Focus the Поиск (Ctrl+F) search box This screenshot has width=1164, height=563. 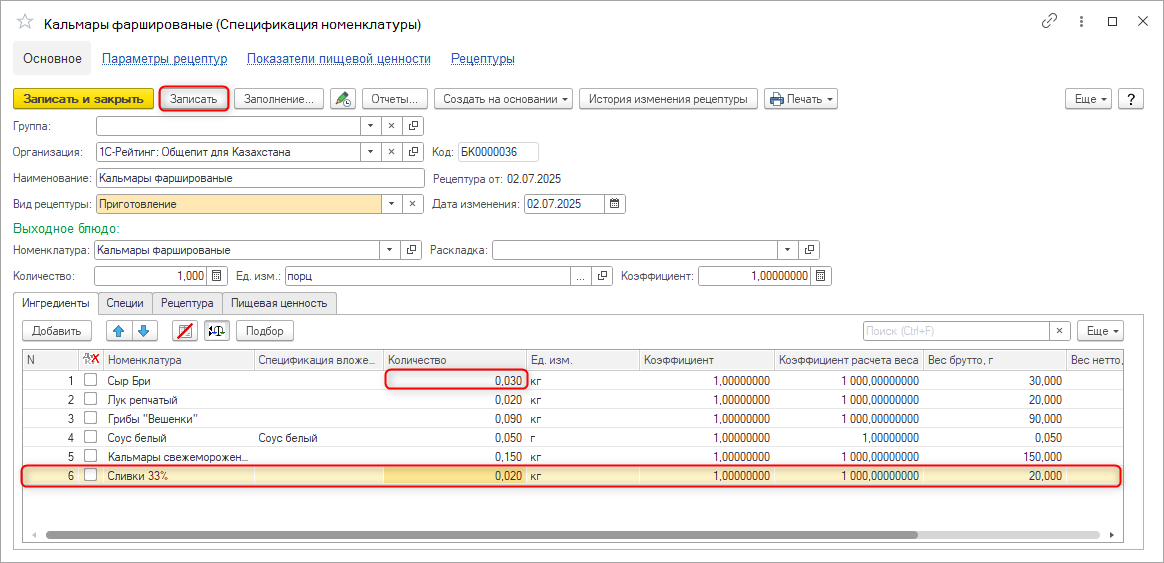(955, 331)
